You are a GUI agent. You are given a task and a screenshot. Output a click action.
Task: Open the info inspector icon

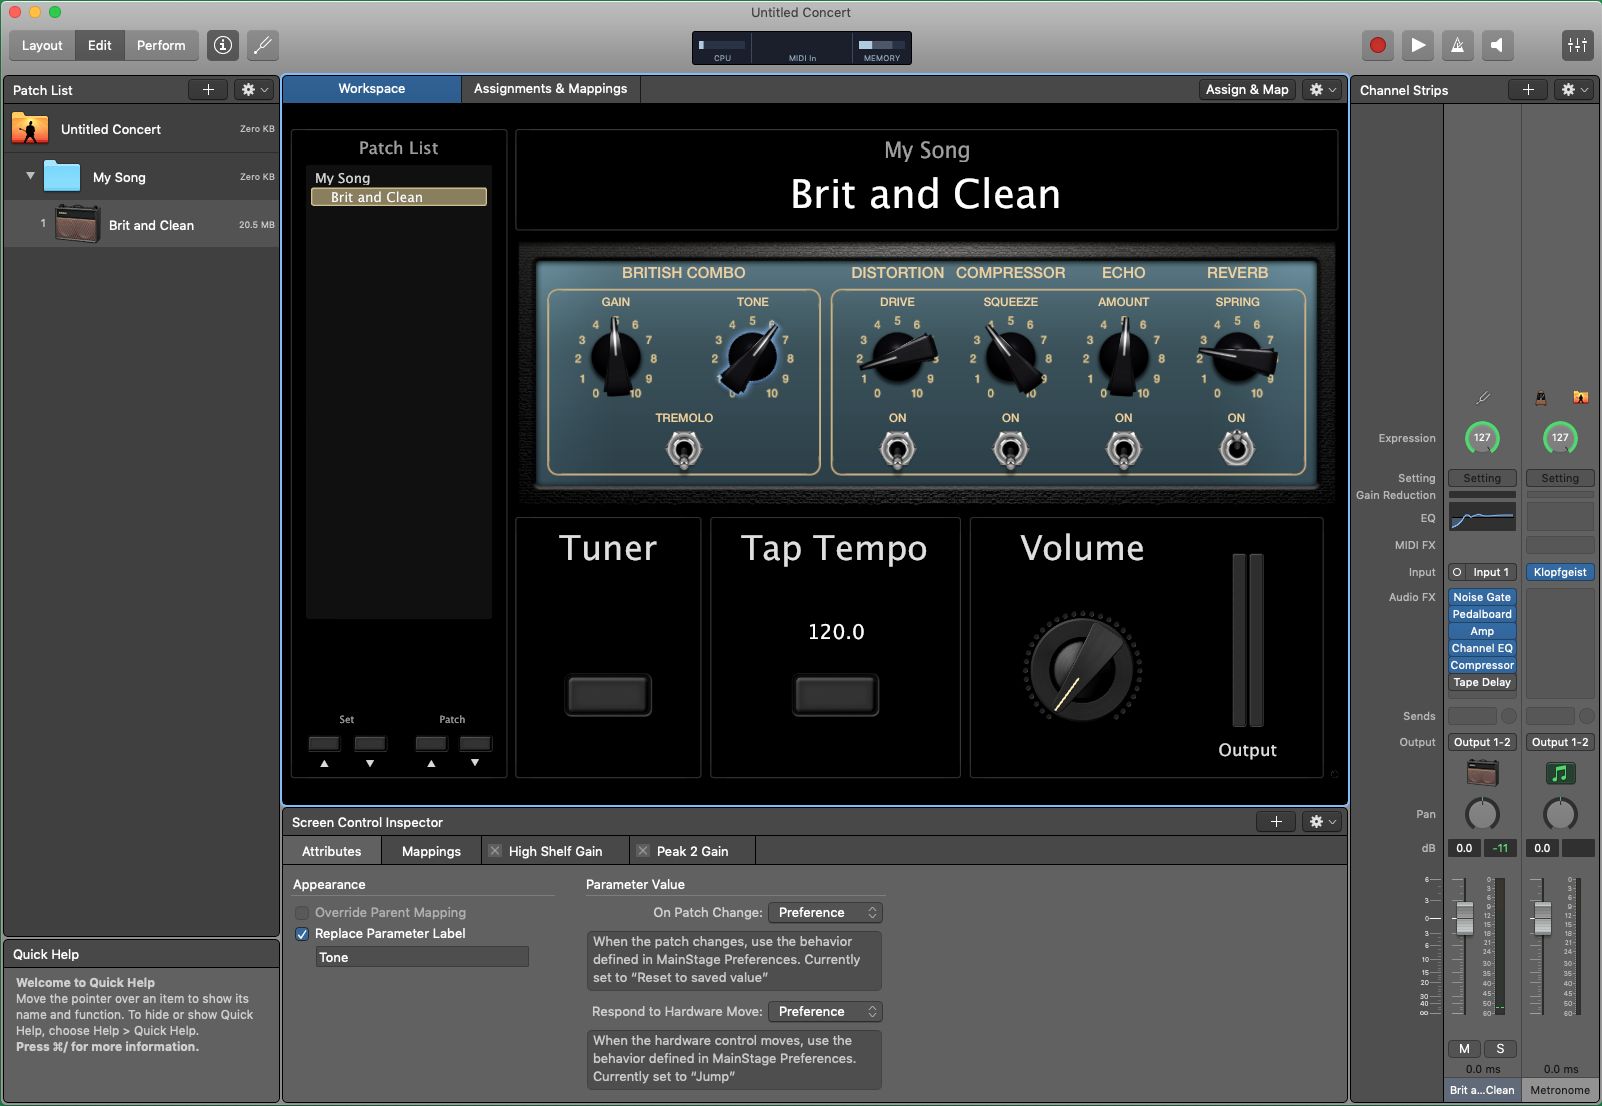tap(223, 45)
